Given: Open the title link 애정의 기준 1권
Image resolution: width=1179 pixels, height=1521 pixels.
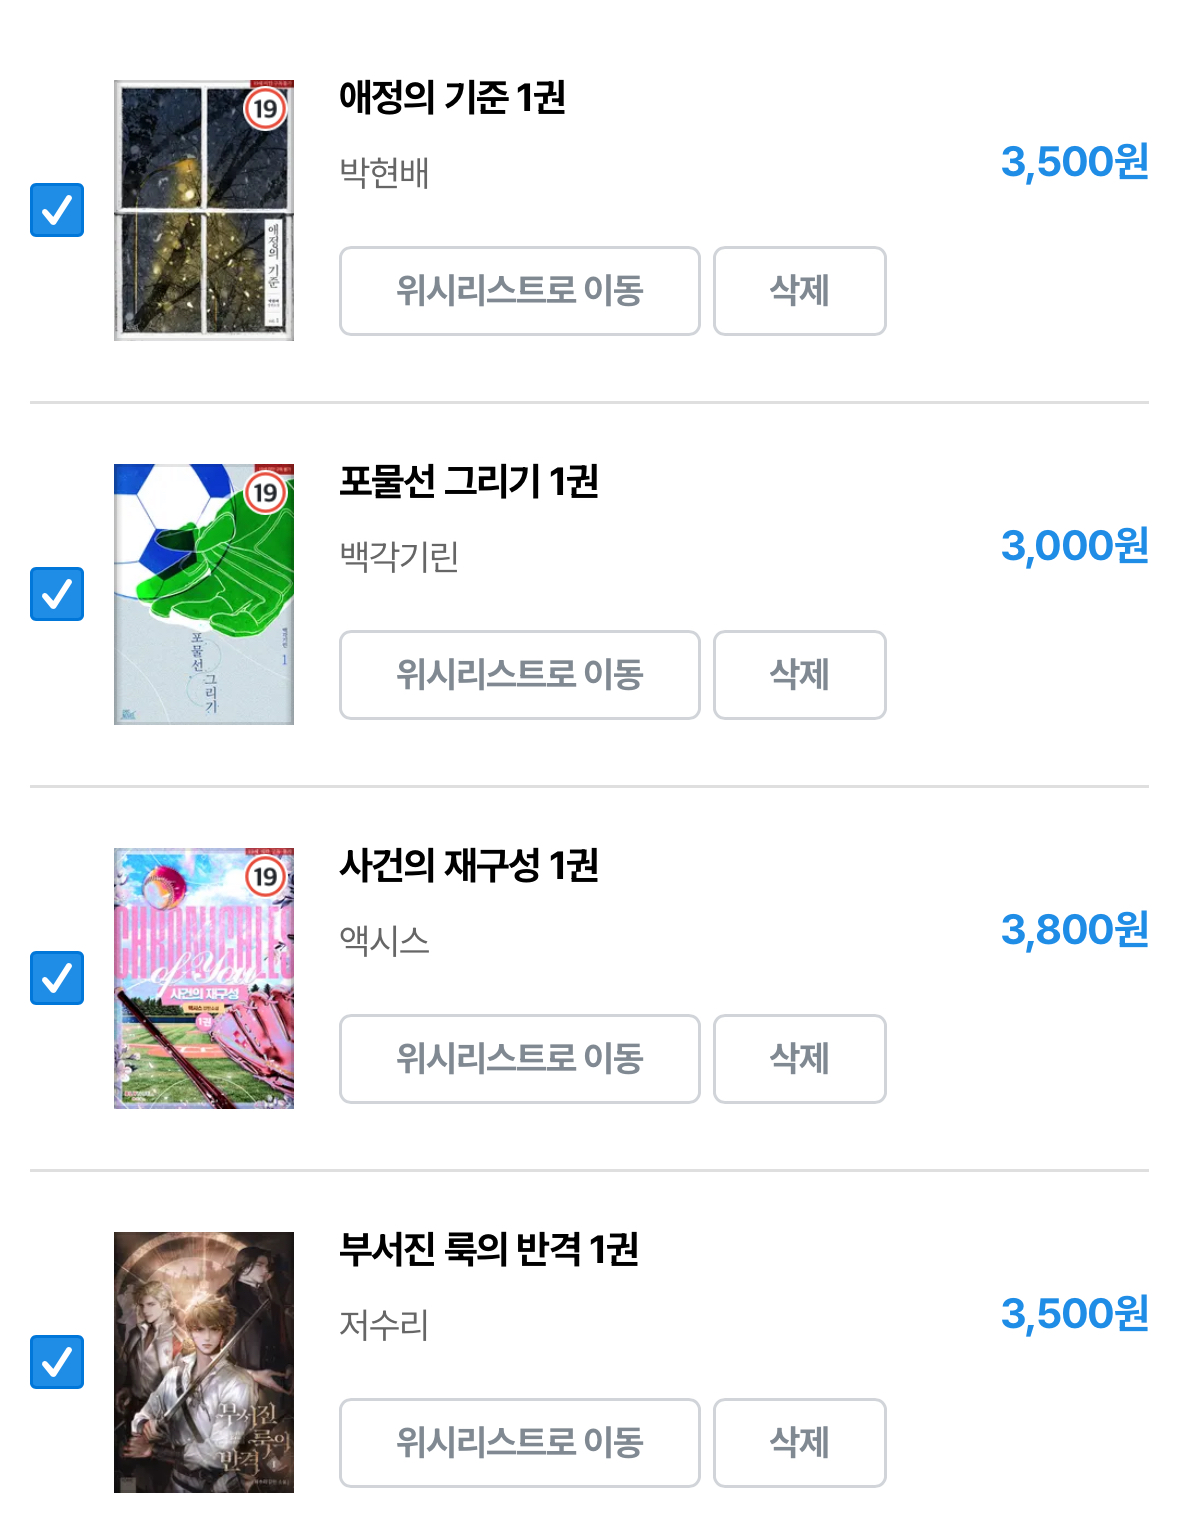Looking at the screenshot, I should click(453, 98).
